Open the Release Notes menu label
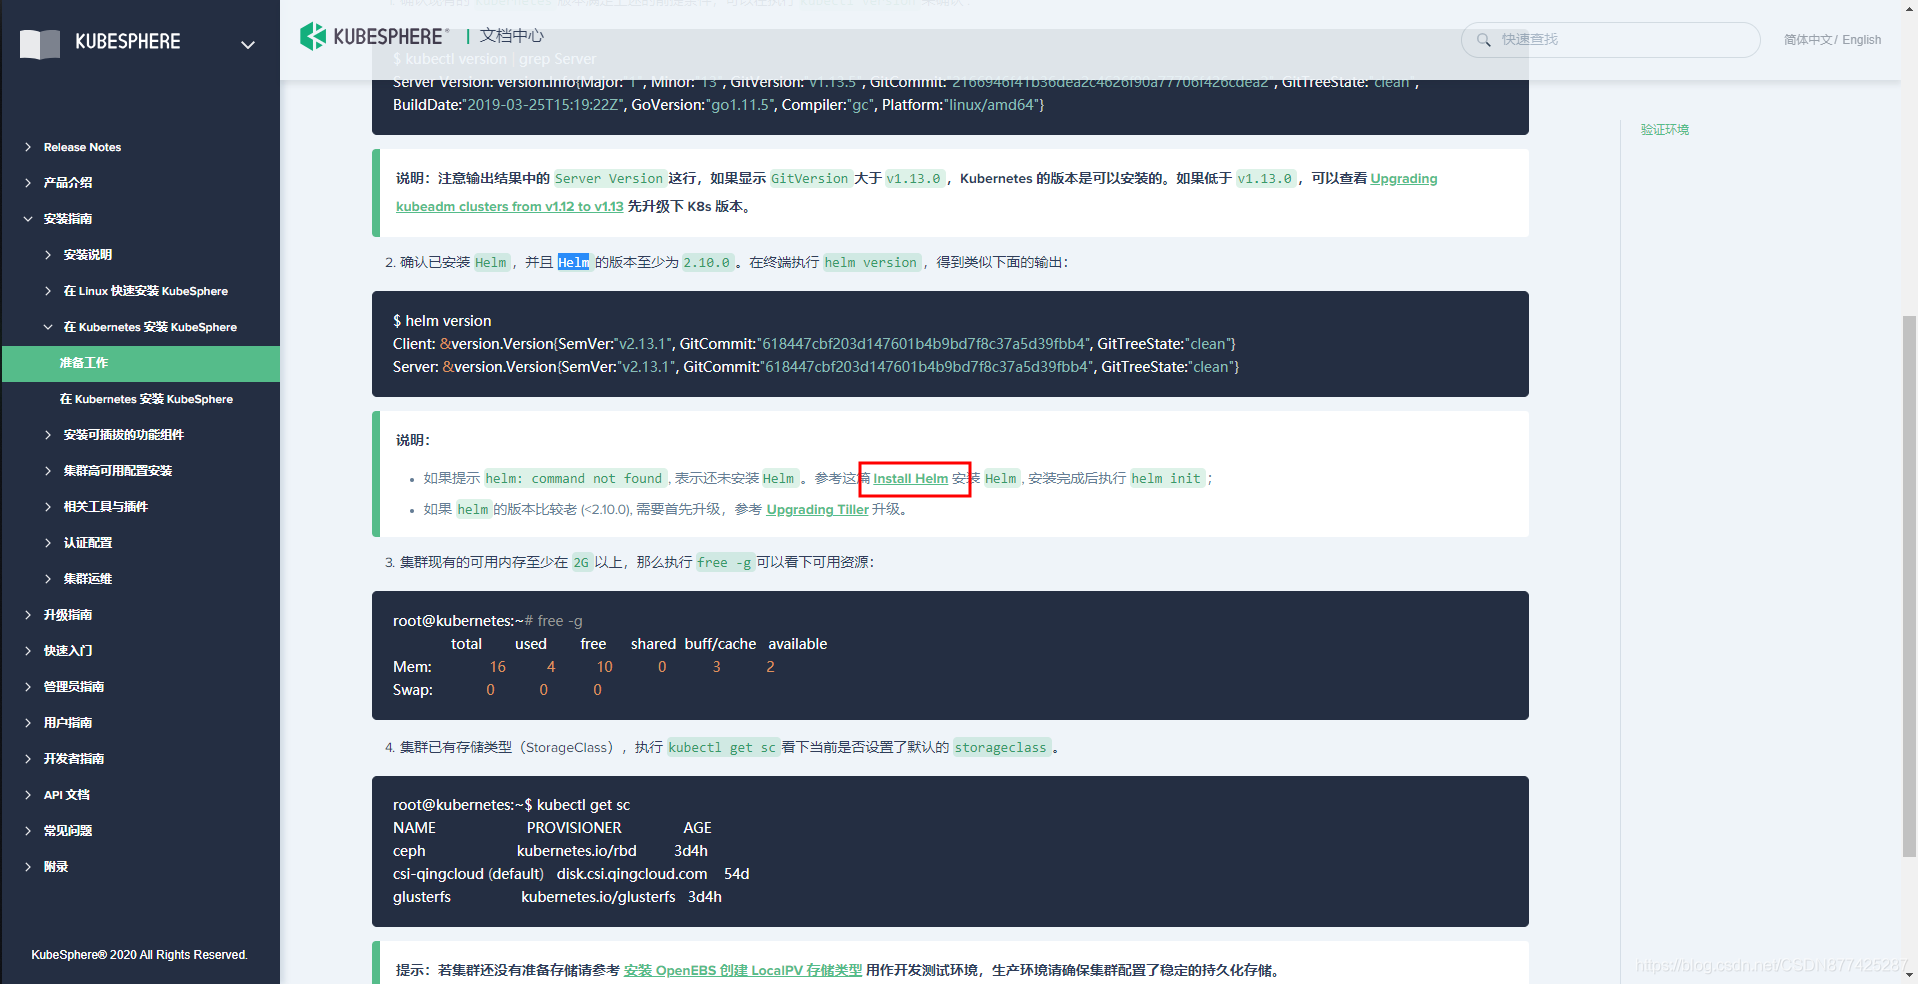 82,147
